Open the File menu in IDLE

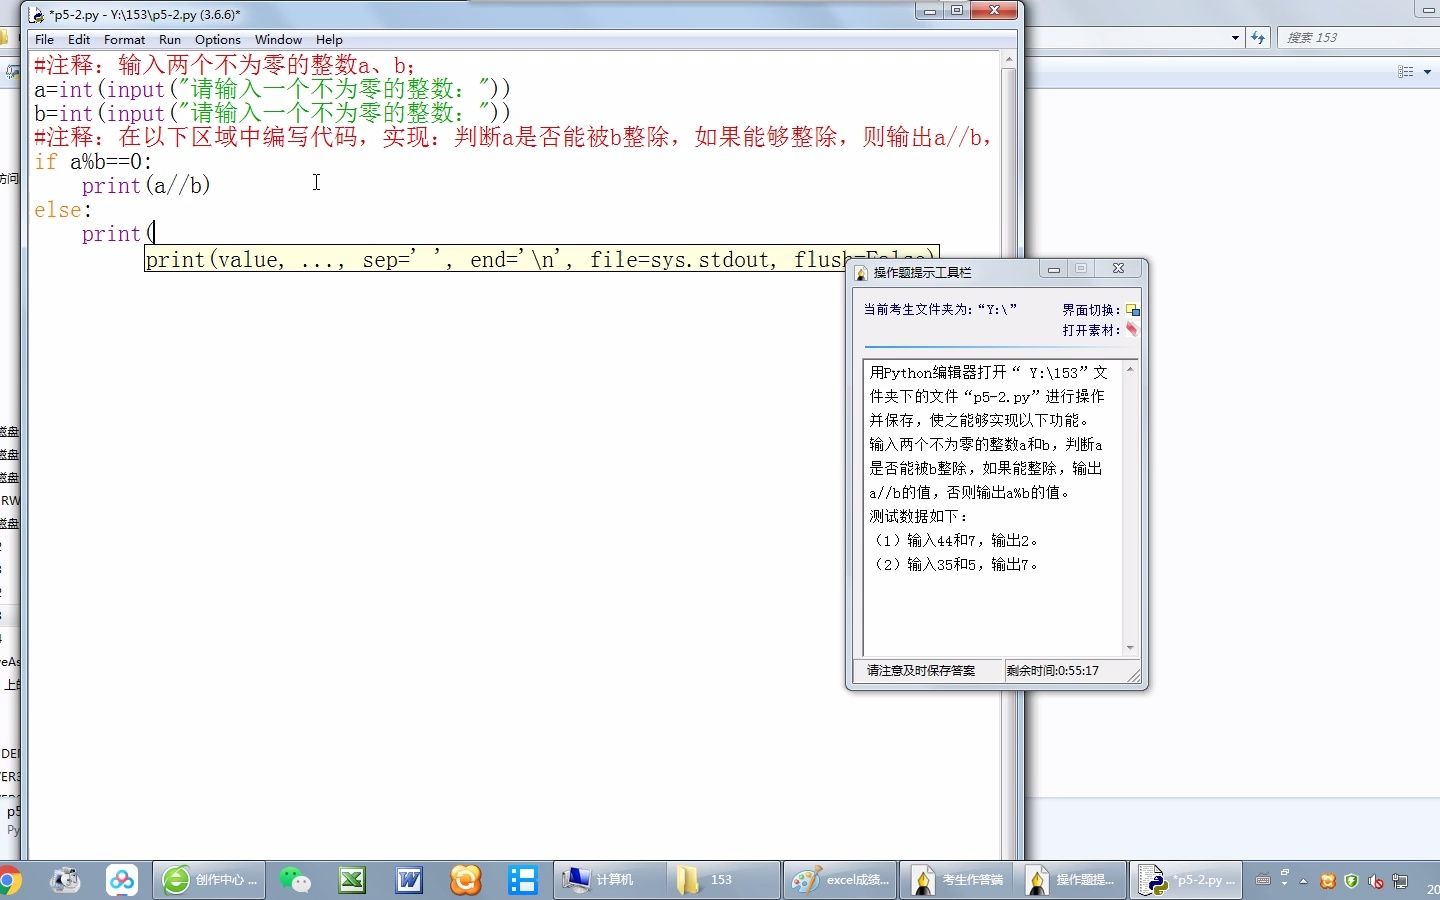point(44,40)
